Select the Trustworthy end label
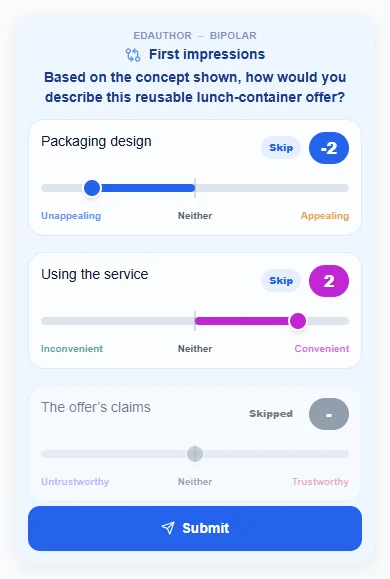Screen dimensions: 390x579 click(320, 482)
